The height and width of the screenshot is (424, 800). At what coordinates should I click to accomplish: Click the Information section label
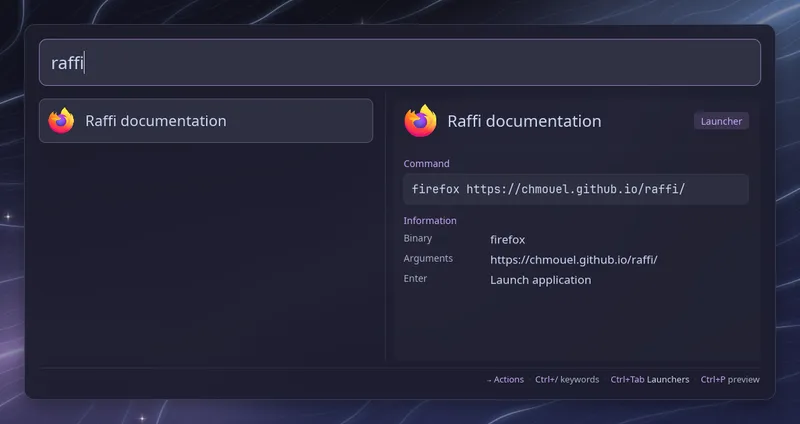point(430,221)
